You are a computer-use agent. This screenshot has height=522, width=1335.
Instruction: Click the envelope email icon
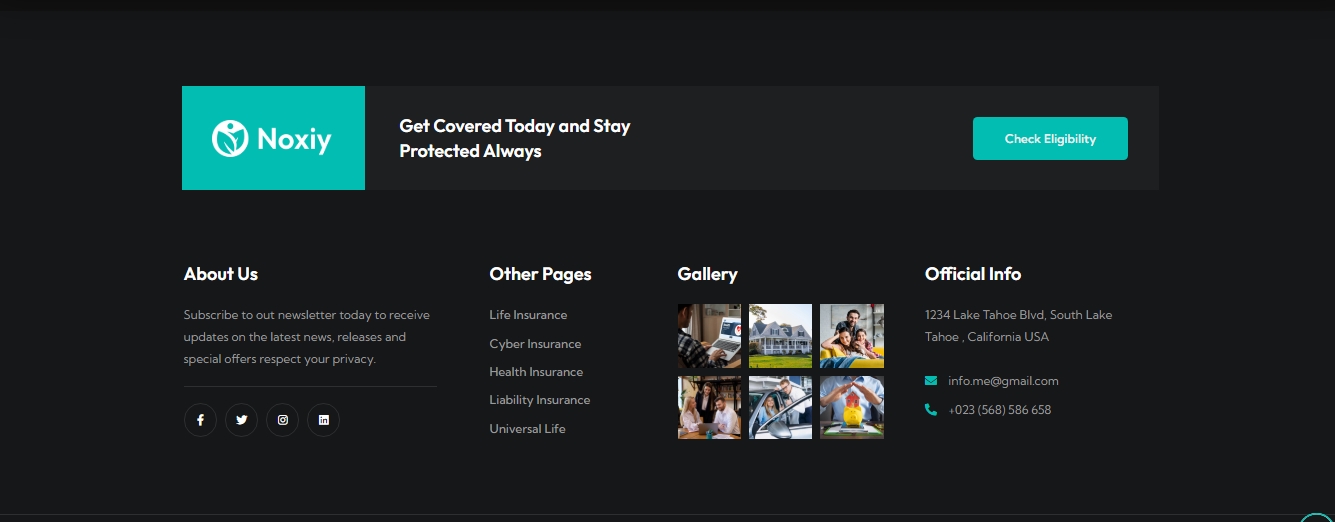pos(931,381)
